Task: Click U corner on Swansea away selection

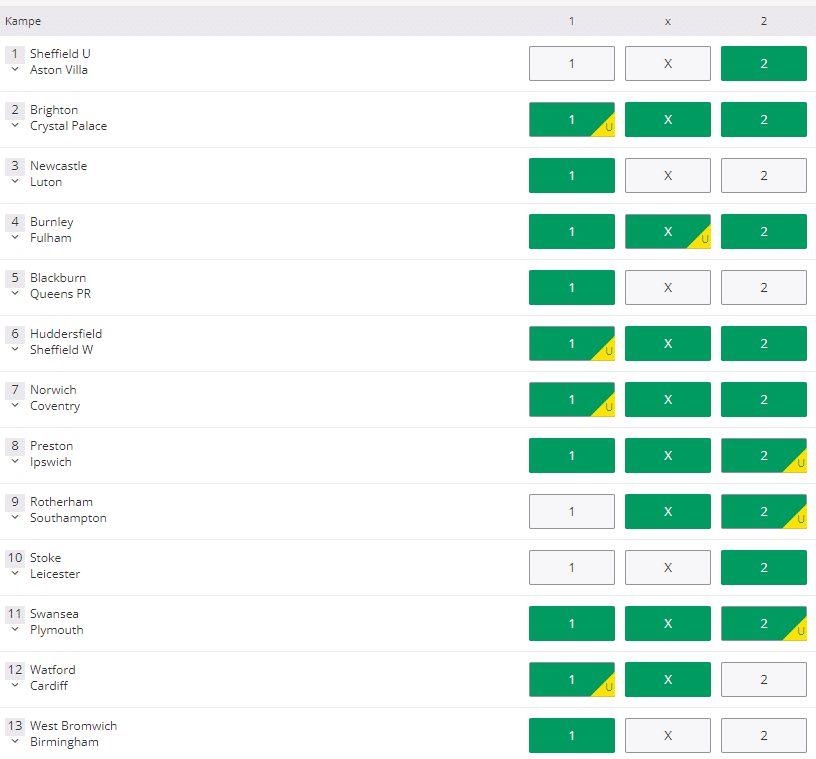Action: click(800, 632)
